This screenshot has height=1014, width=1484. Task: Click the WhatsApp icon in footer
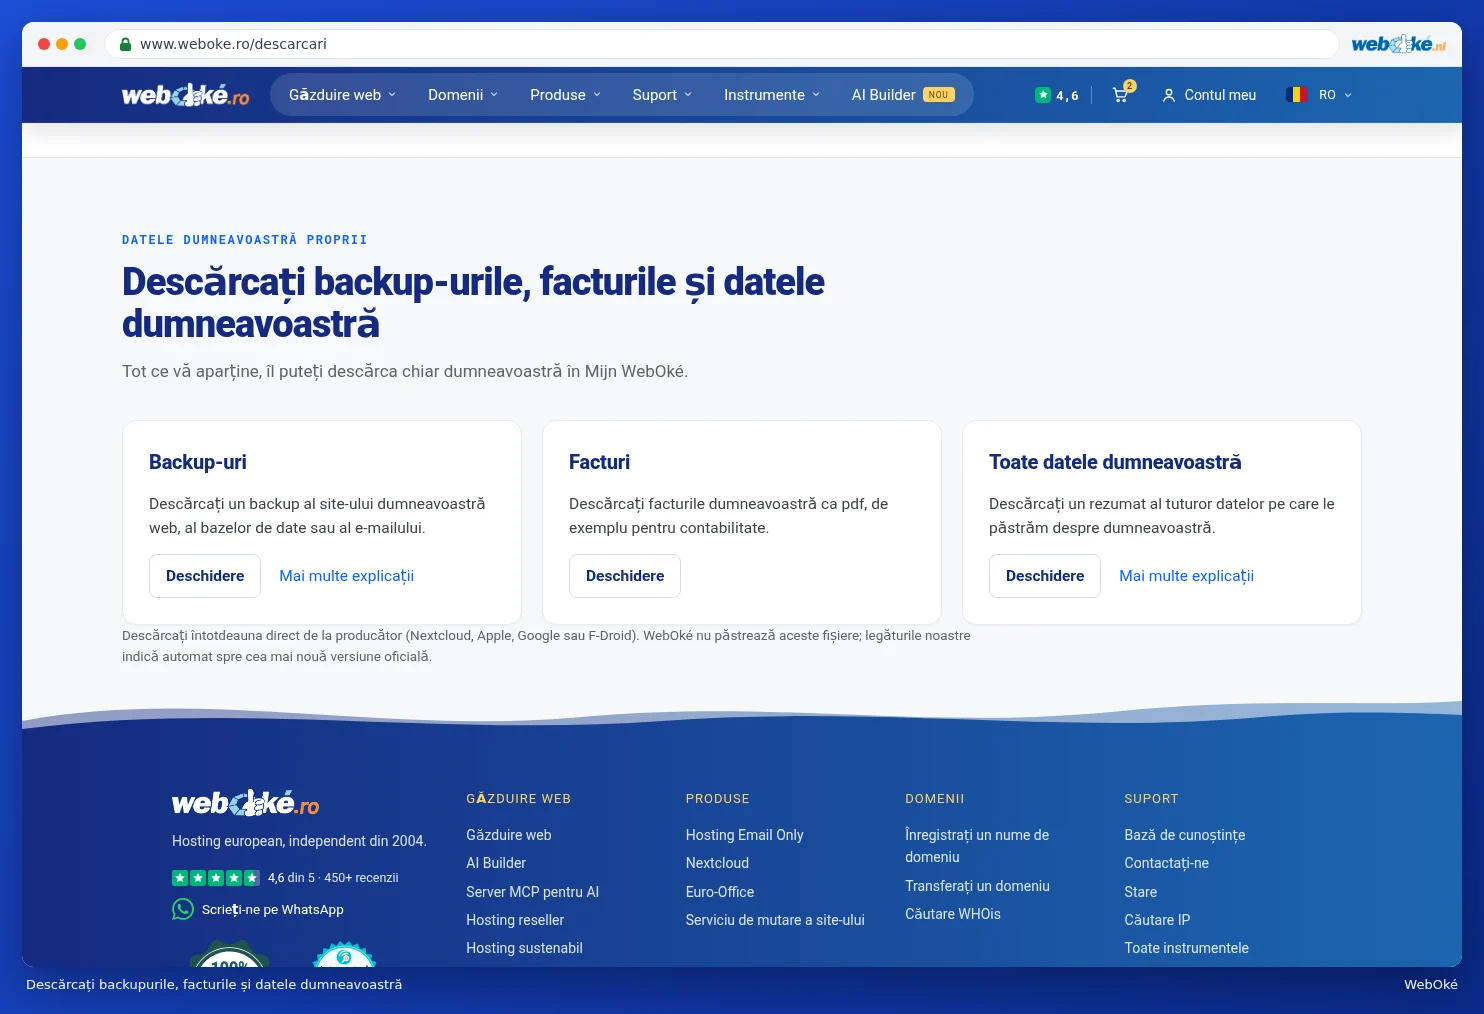183,909
